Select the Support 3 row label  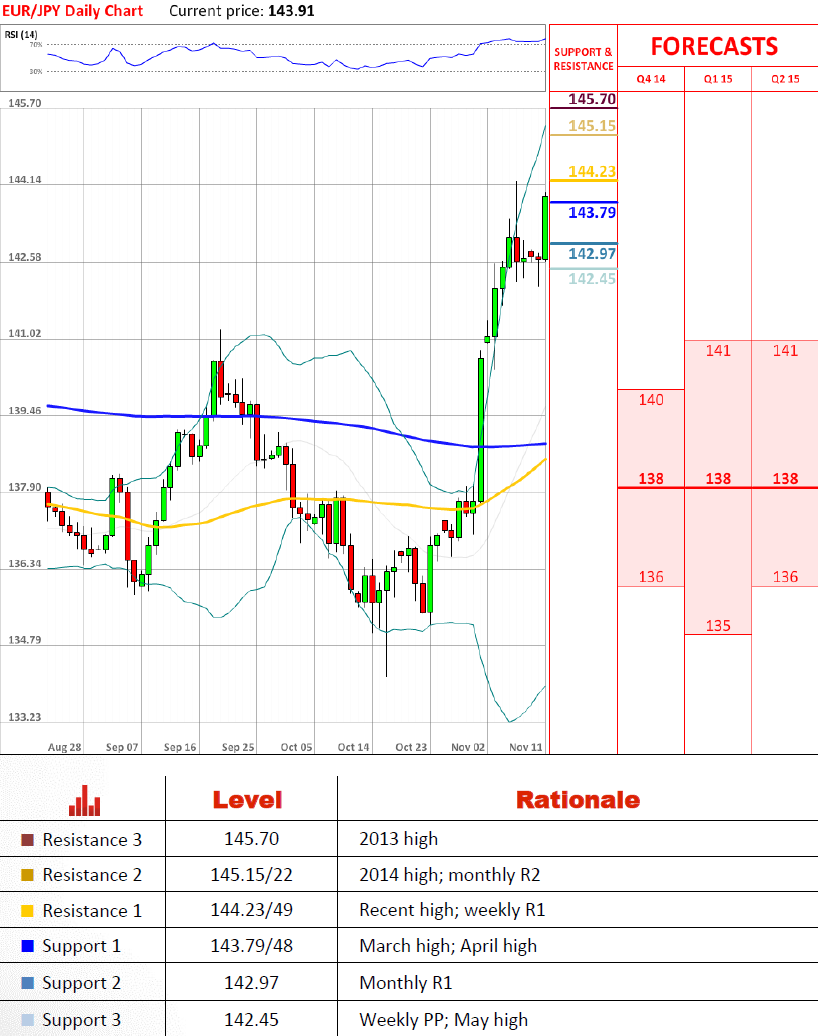tap(81, 1019)
